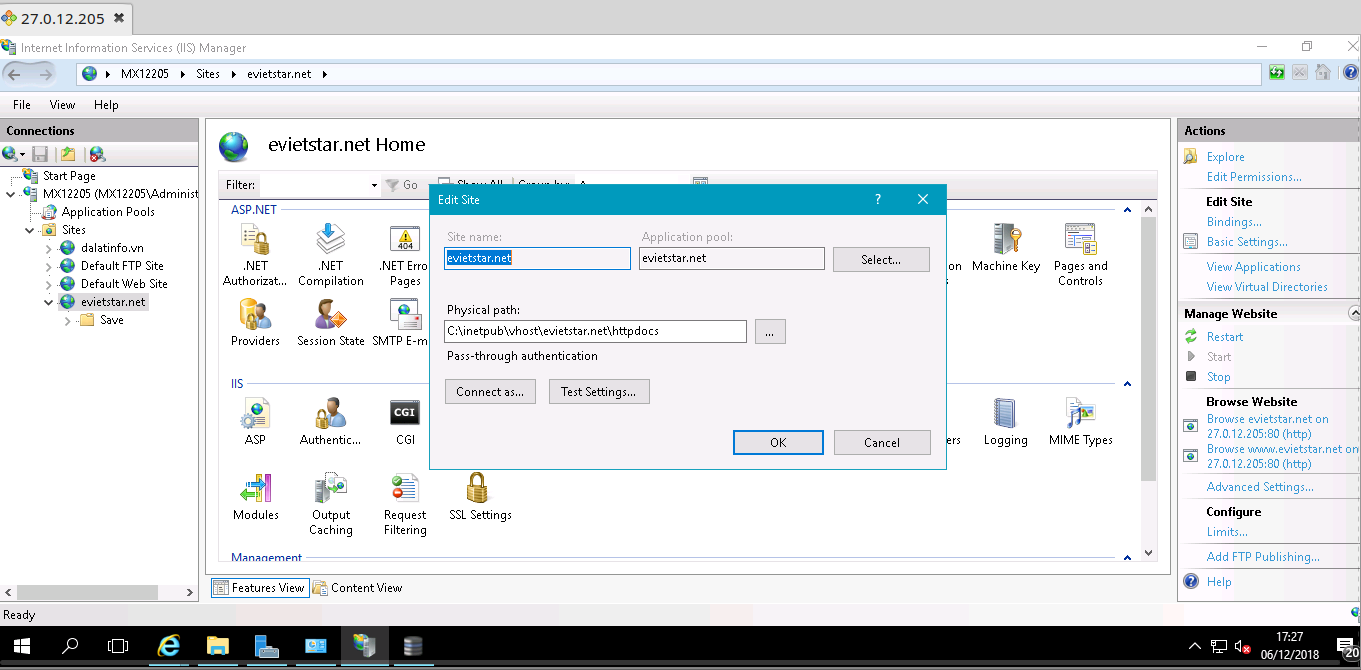Open Windows Start menu
1361x670 pixels.
[21, 647]
